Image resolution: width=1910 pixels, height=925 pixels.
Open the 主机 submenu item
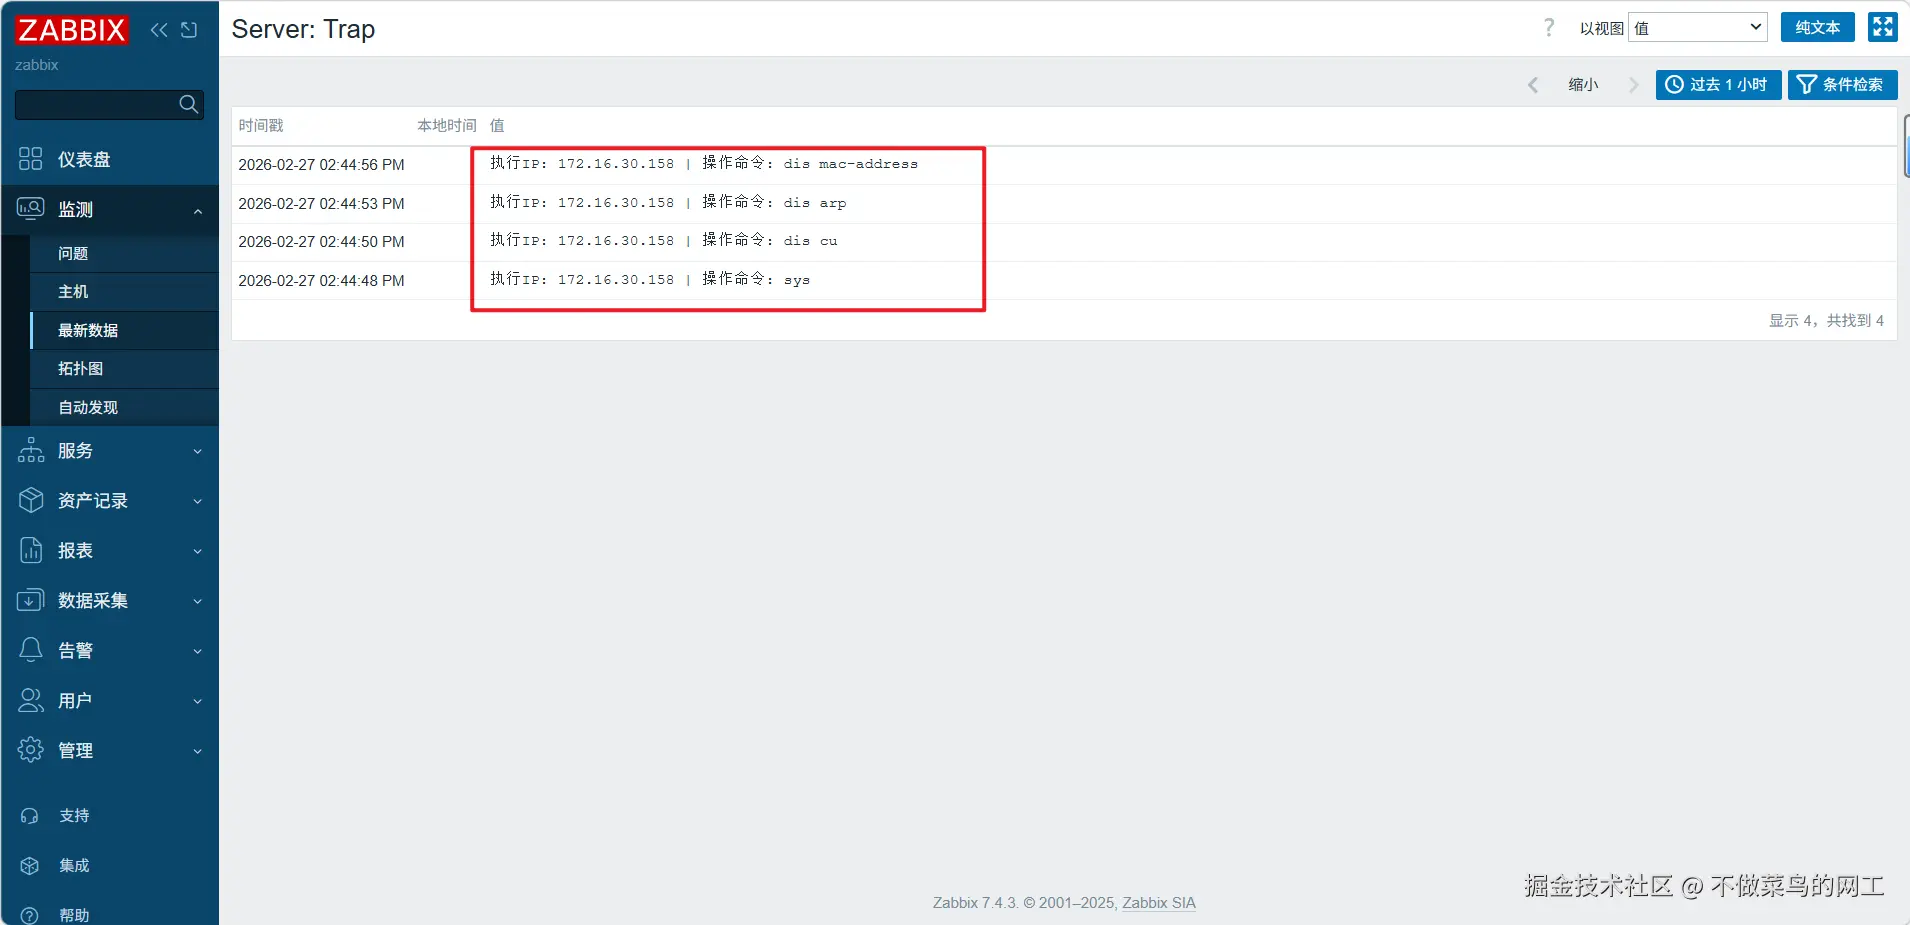pos(124,292)
